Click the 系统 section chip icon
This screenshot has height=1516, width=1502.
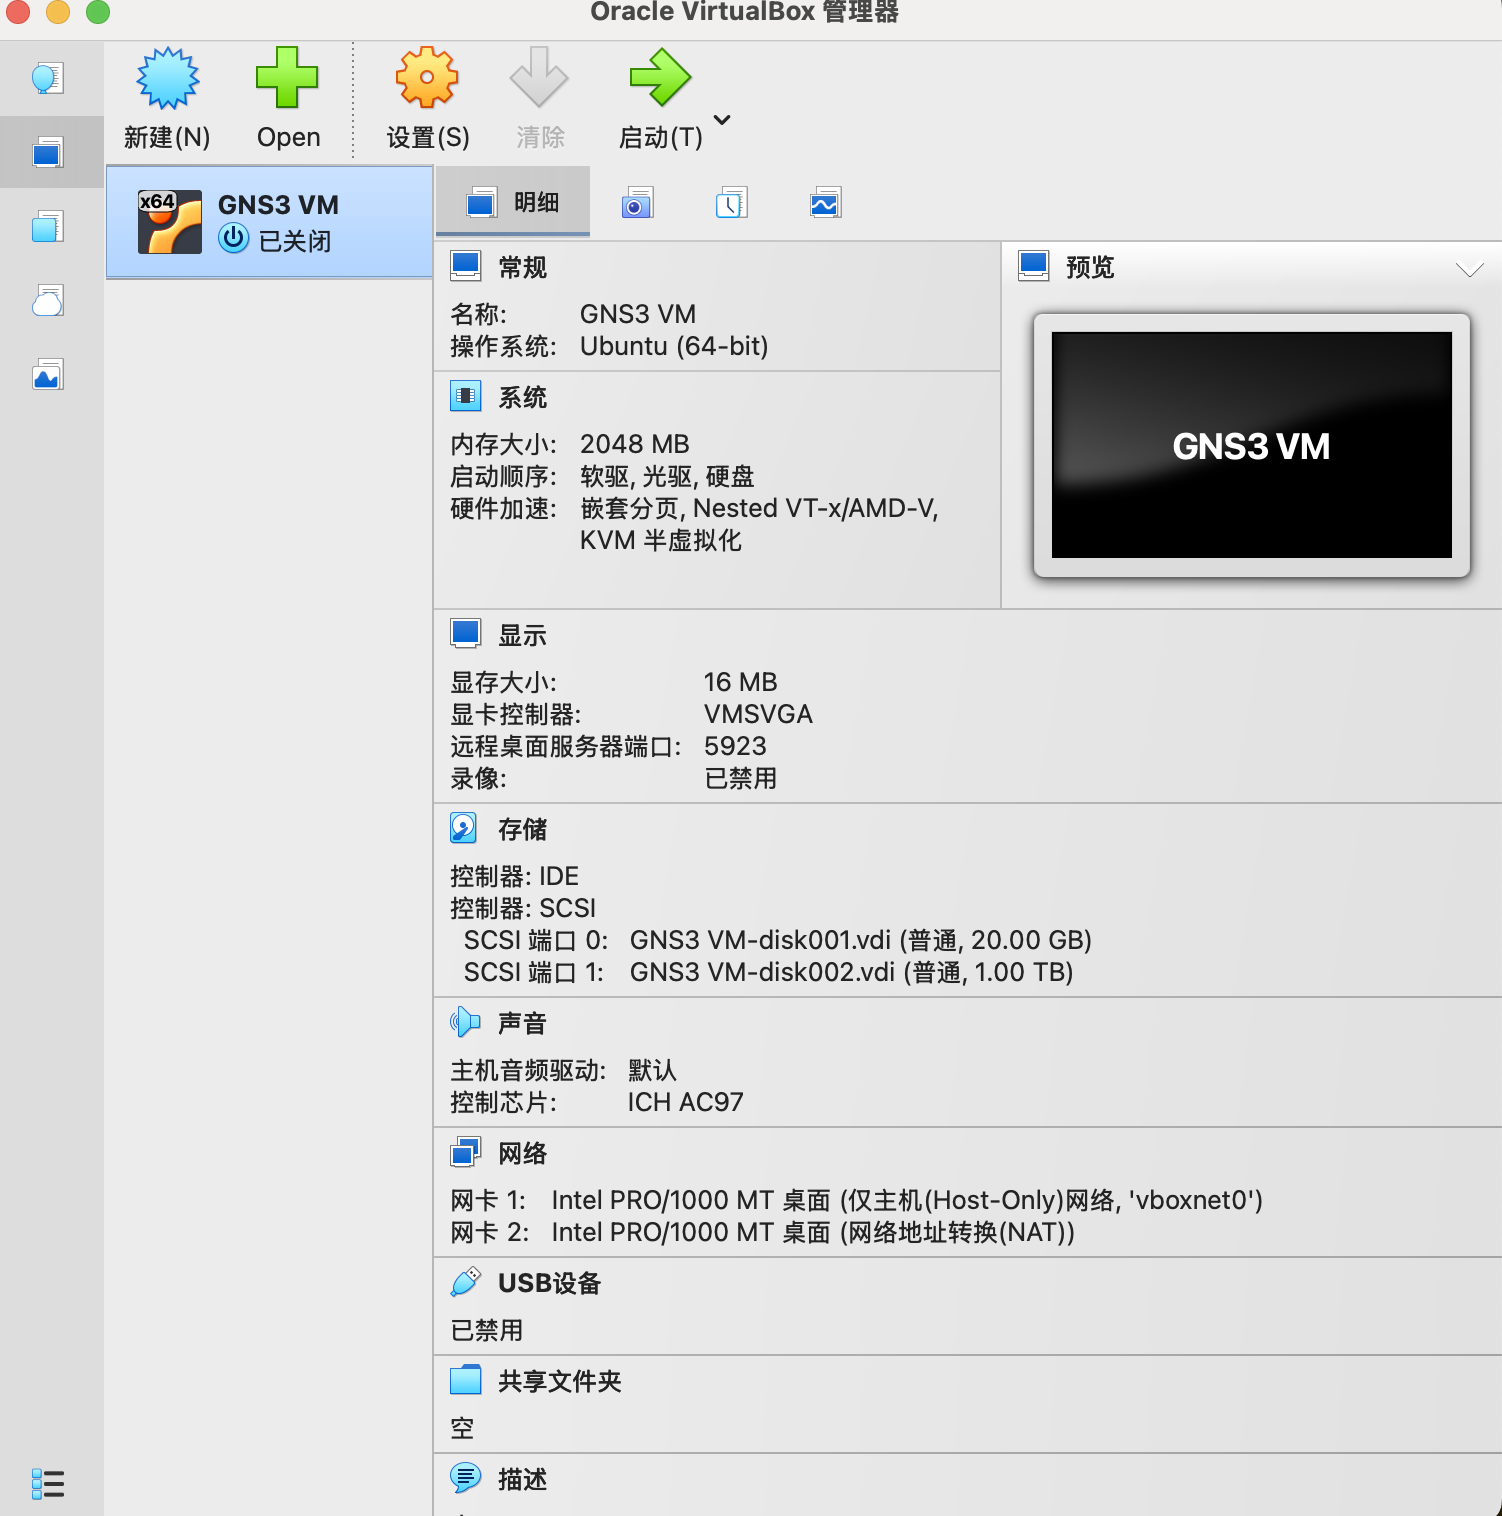tap(466, 396)
